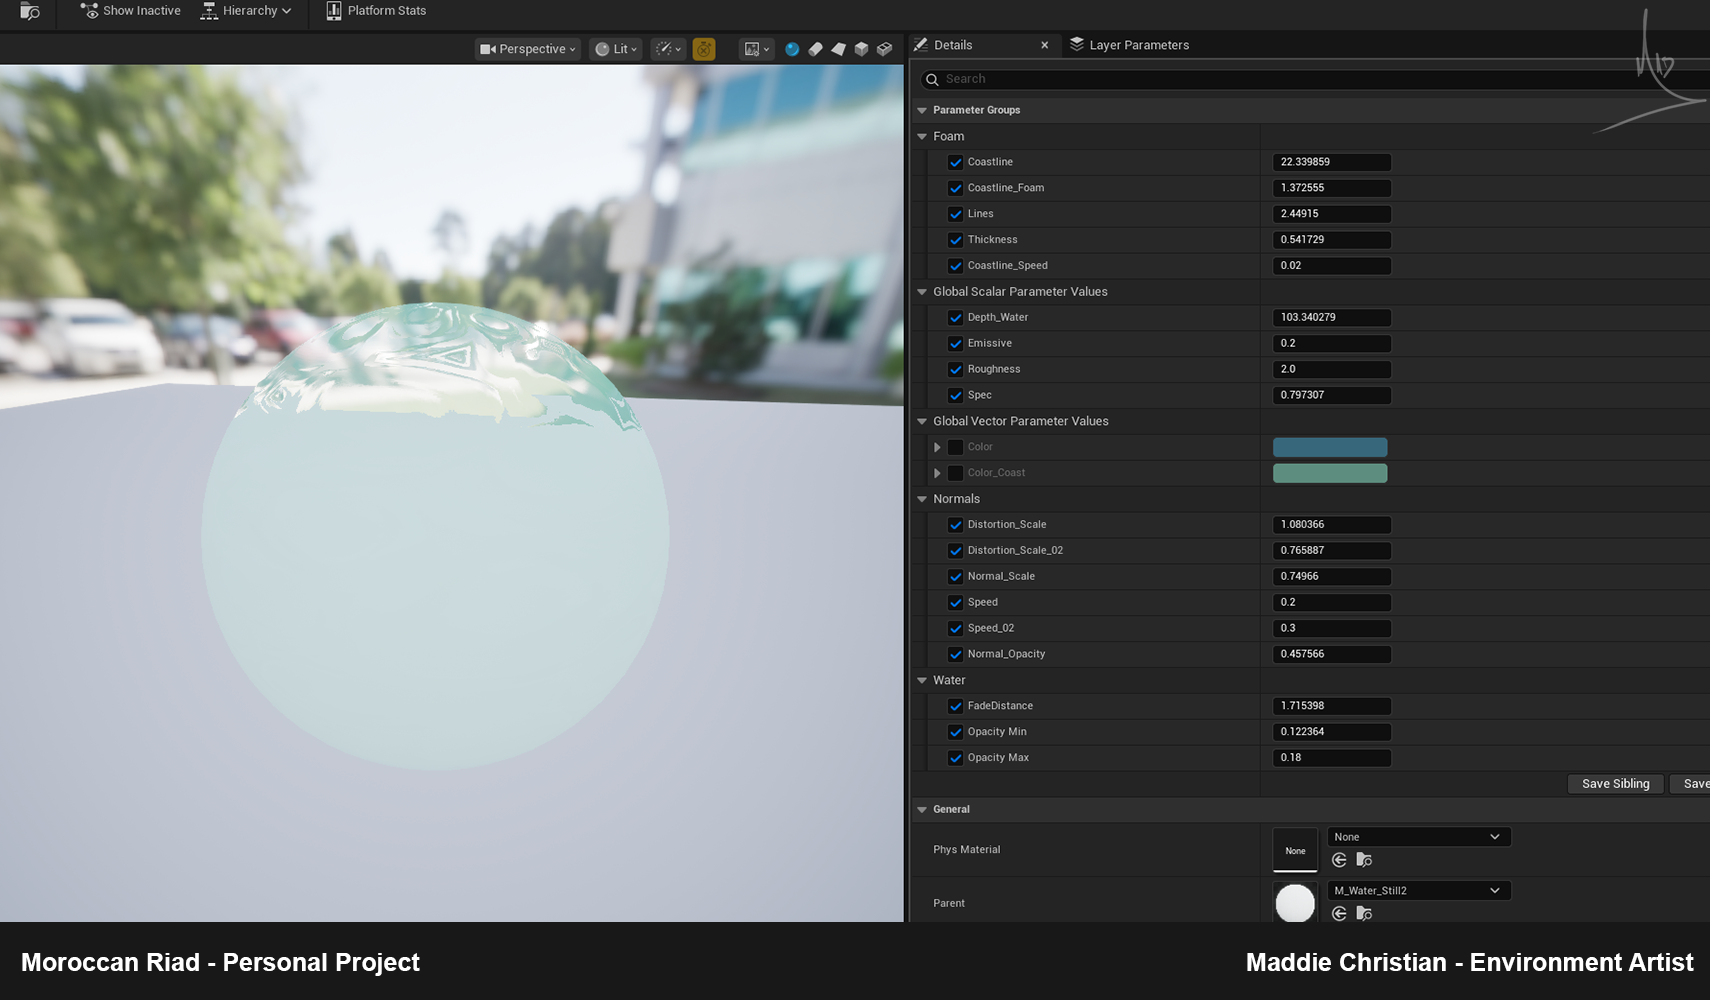This screenshot has height=1000, width=1710.
Task: Browse to M_Water_Still2 parent in content browser
Action: pos(1364,913)
